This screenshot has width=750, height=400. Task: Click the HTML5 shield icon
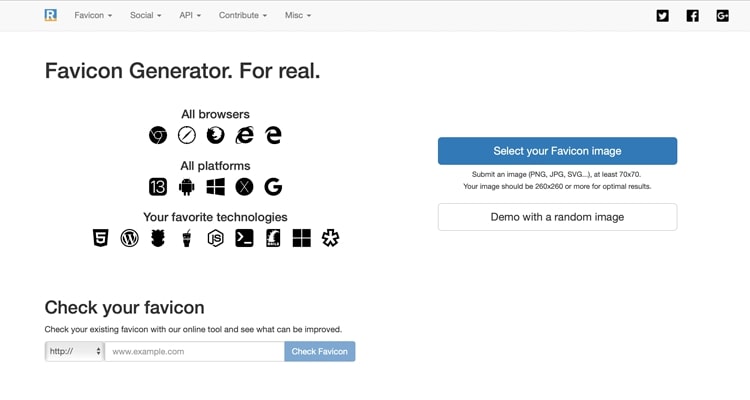pyautogui.click(x=100, y=238)
